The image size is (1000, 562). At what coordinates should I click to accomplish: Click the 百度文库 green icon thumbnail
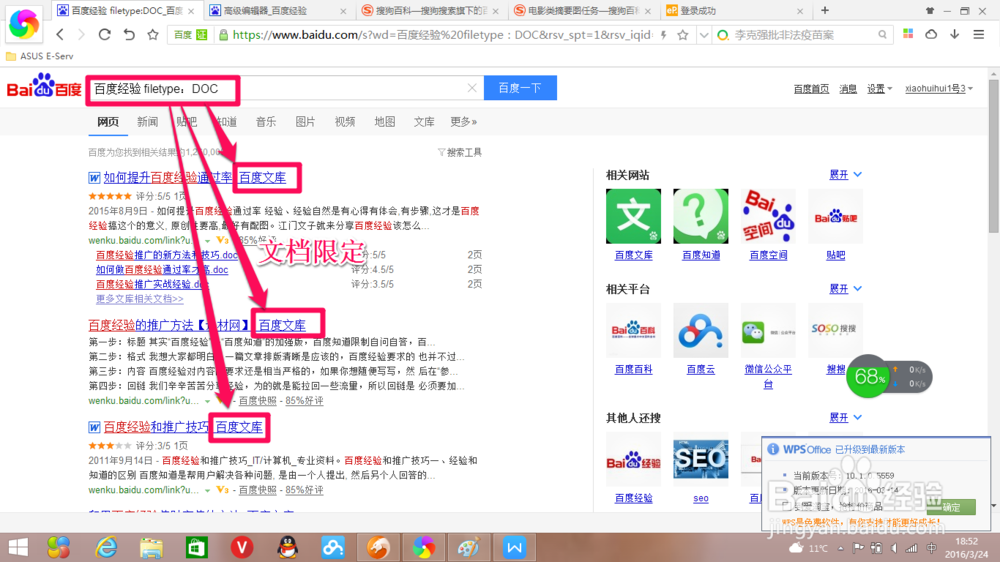pos(633,216)
